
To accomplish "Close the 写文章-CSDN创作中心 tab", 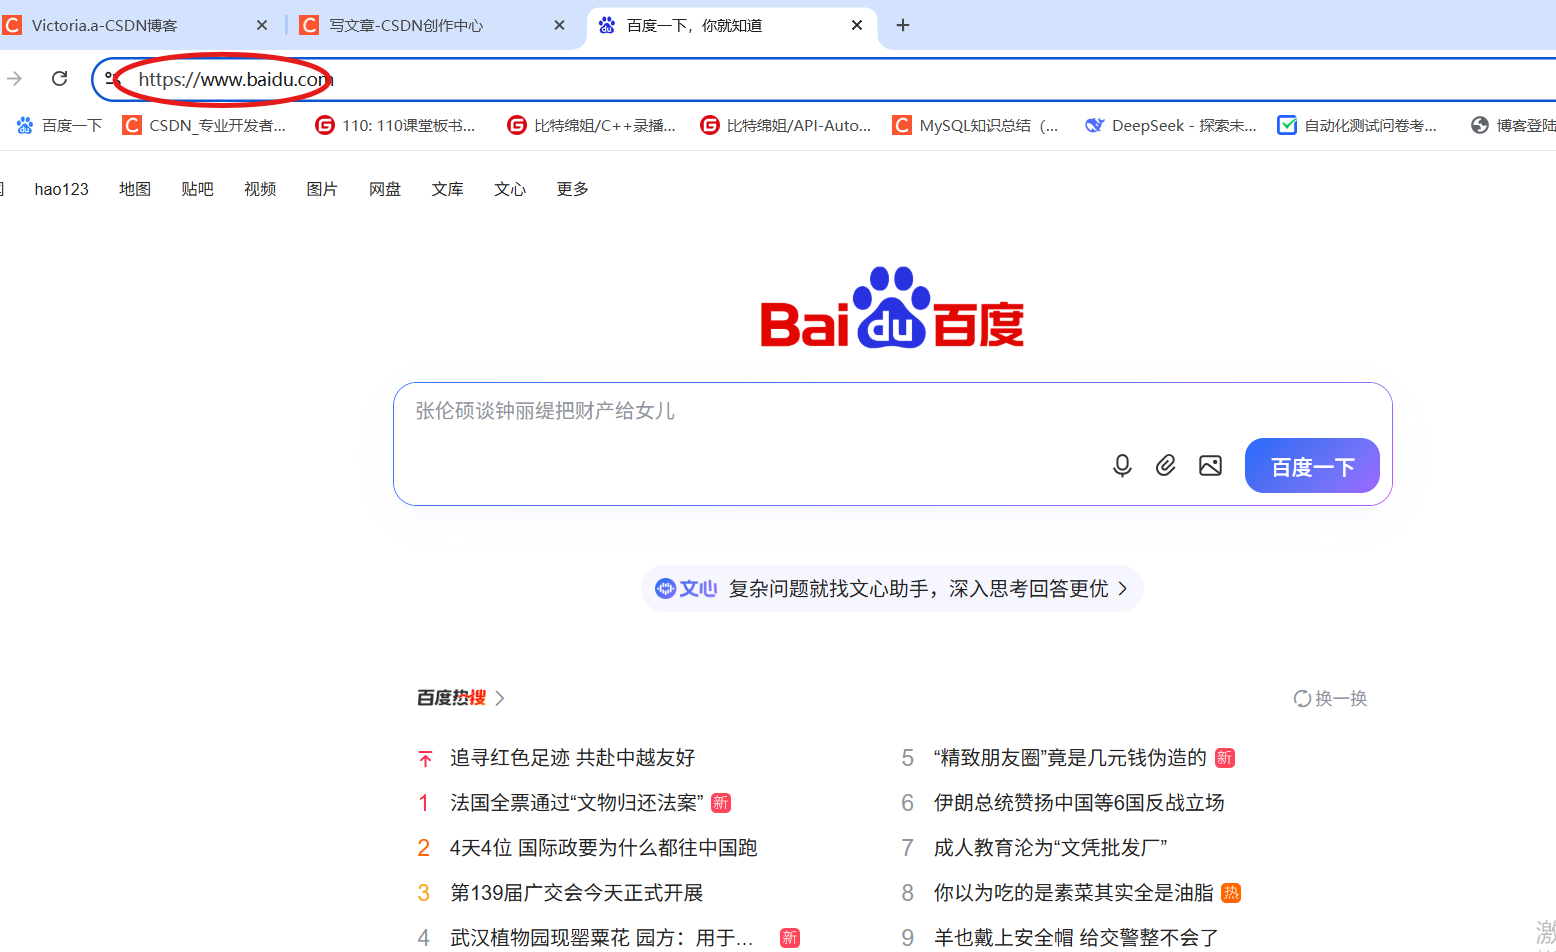I will 559,25.
